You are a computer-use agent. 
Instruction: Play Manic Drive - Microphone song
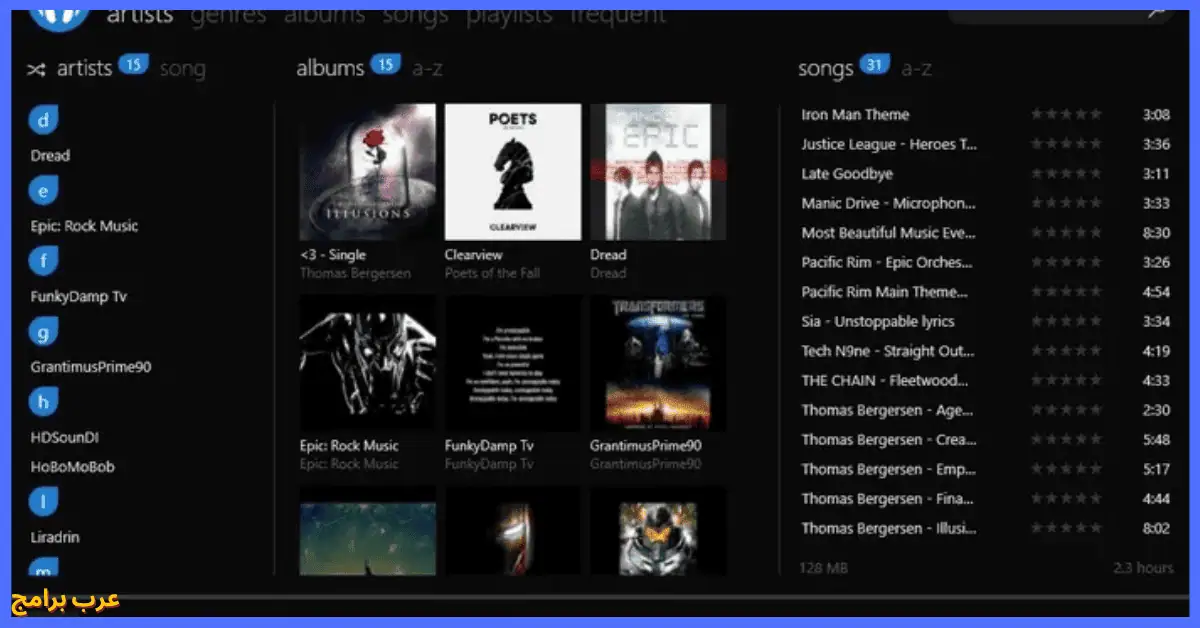889,203
